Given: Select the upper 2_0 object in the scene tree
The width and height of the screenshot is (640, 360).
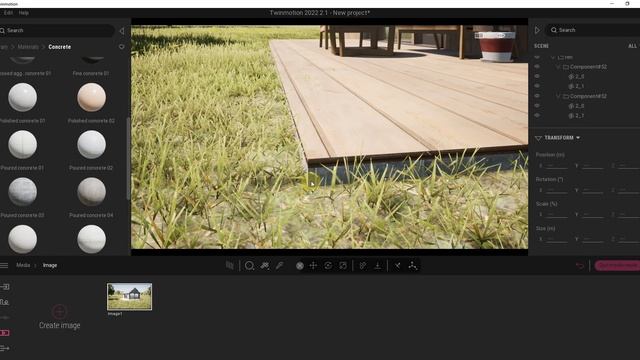Looking at the screenshot, I should pos(576,76).
